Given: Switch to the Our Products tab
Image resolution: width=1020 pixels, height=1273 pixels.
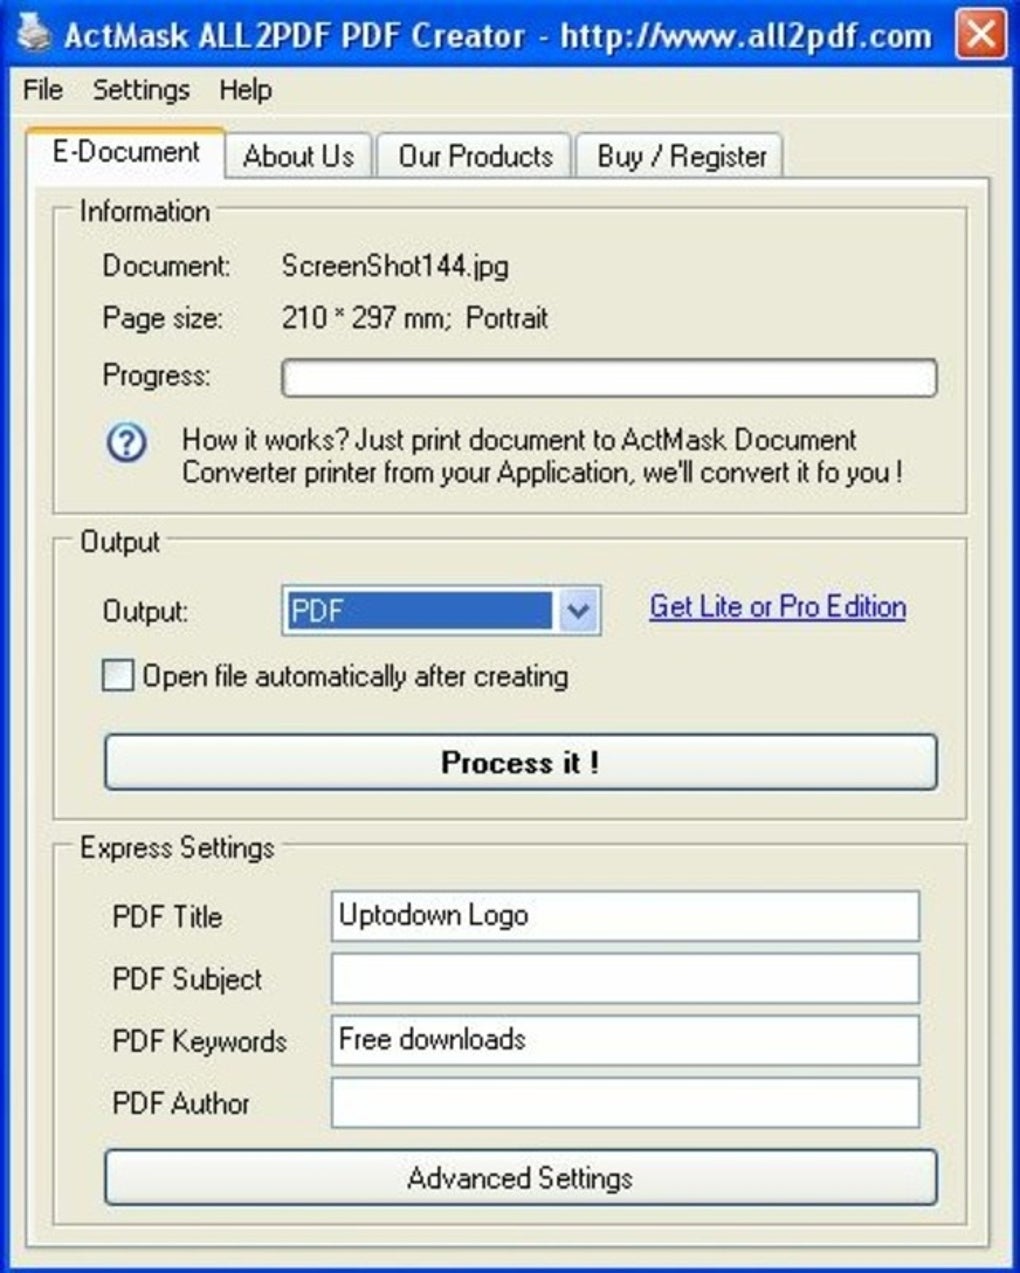Looking at the screenshot, I should pos(473,155).
